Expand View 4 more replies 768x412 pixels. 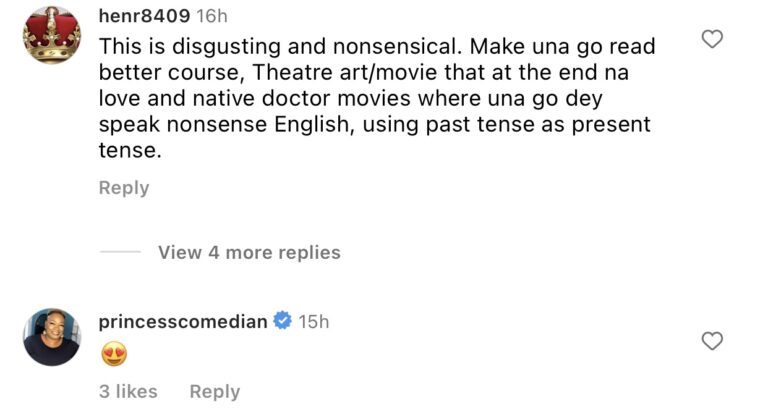click(249, 253)
